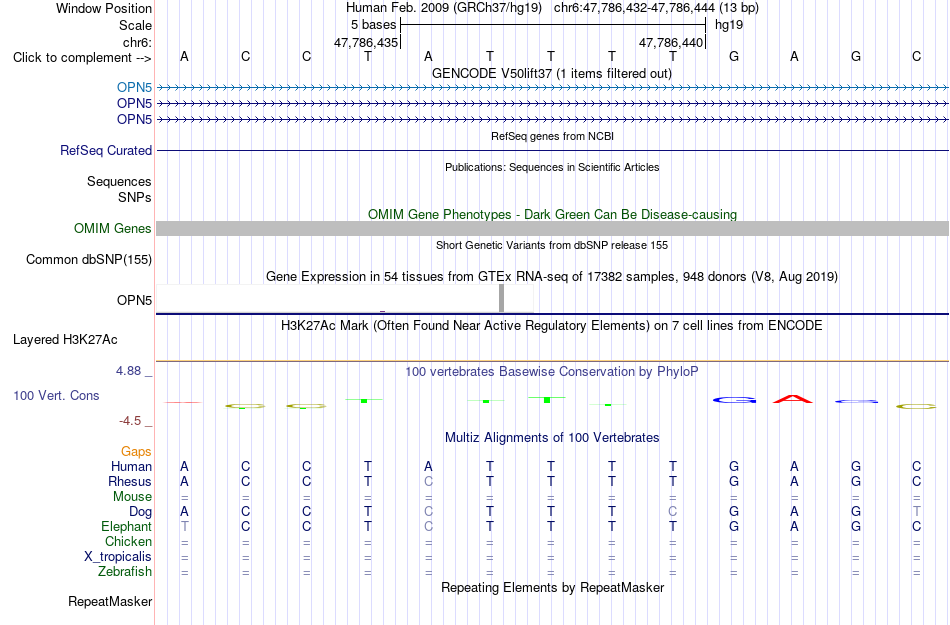The height and width of the screenshot is (625, 950).
Task: Select the SNPs label of Publications track
Action: 135,197
